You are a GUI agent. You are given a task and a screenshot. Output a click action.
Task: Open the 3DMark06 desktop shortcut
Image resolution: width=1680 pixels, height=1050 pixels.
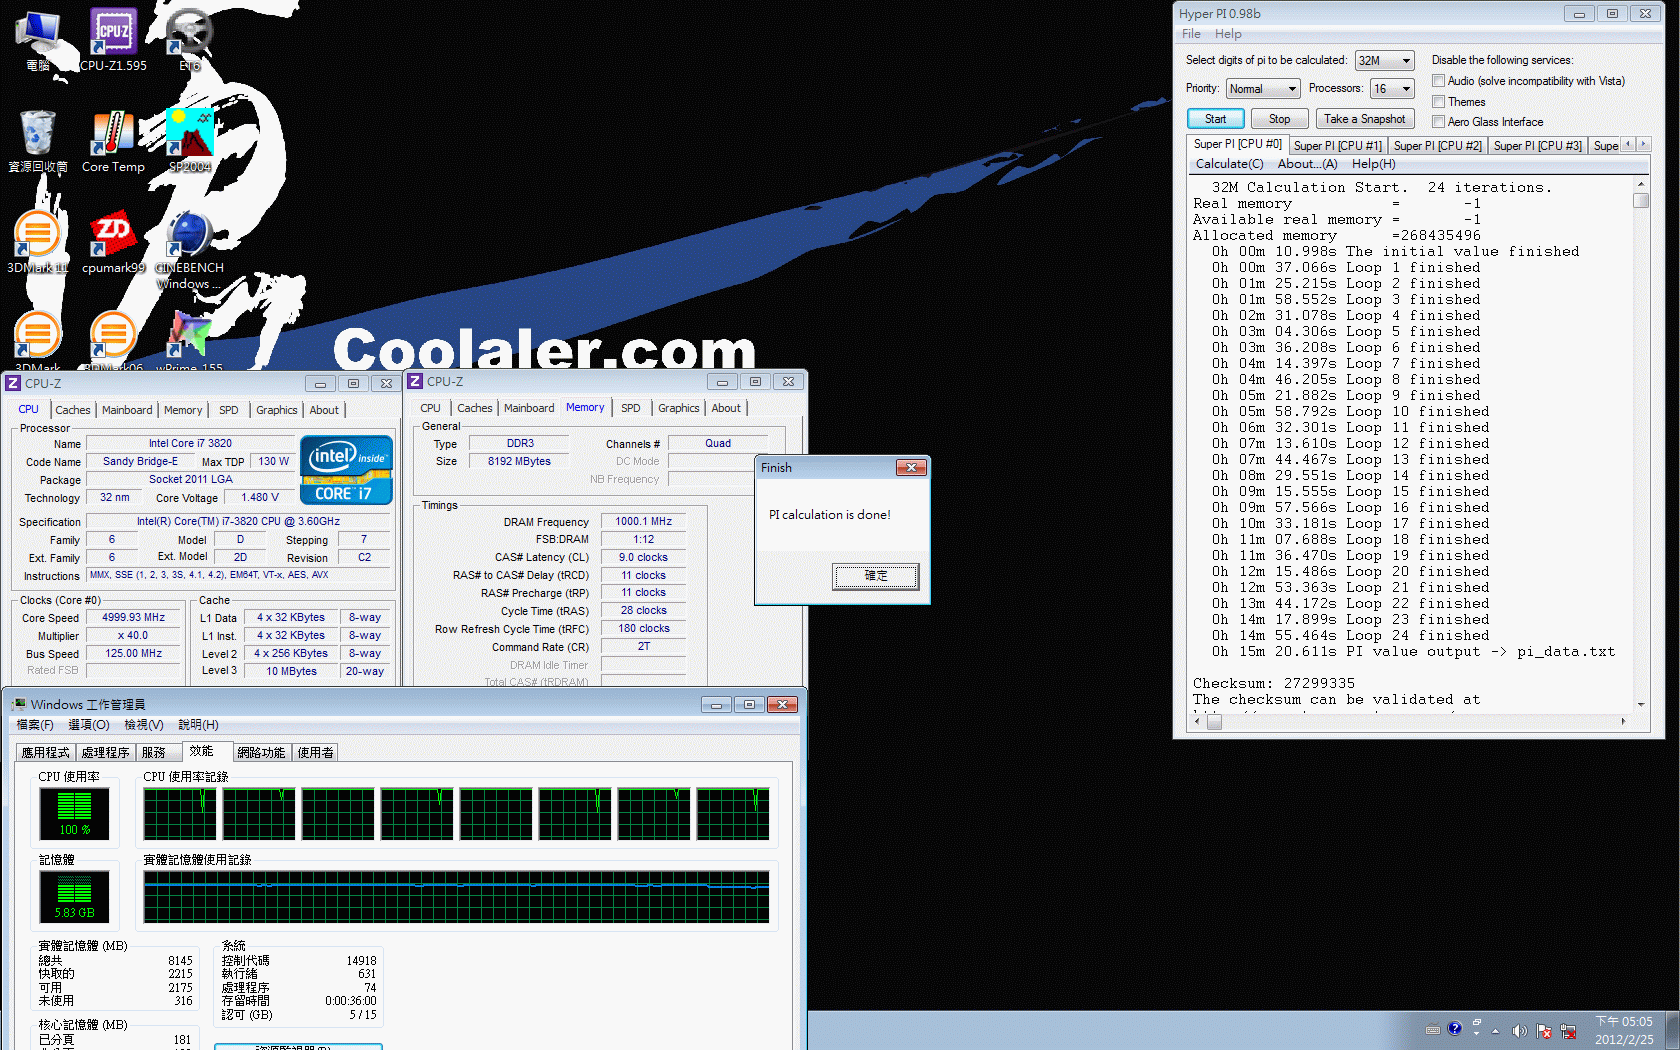coord(113,340)
